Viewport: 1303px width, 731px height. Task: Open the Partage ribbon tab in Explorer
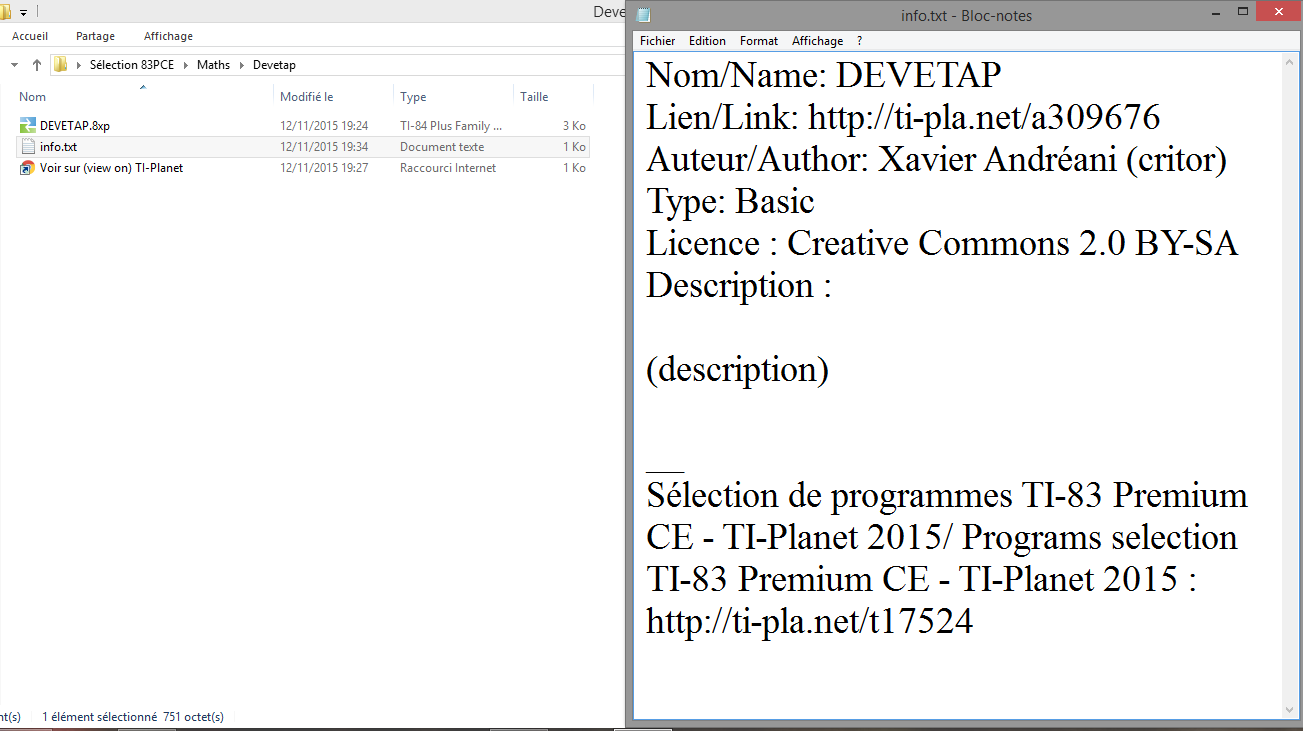click(x=95, y=36)
